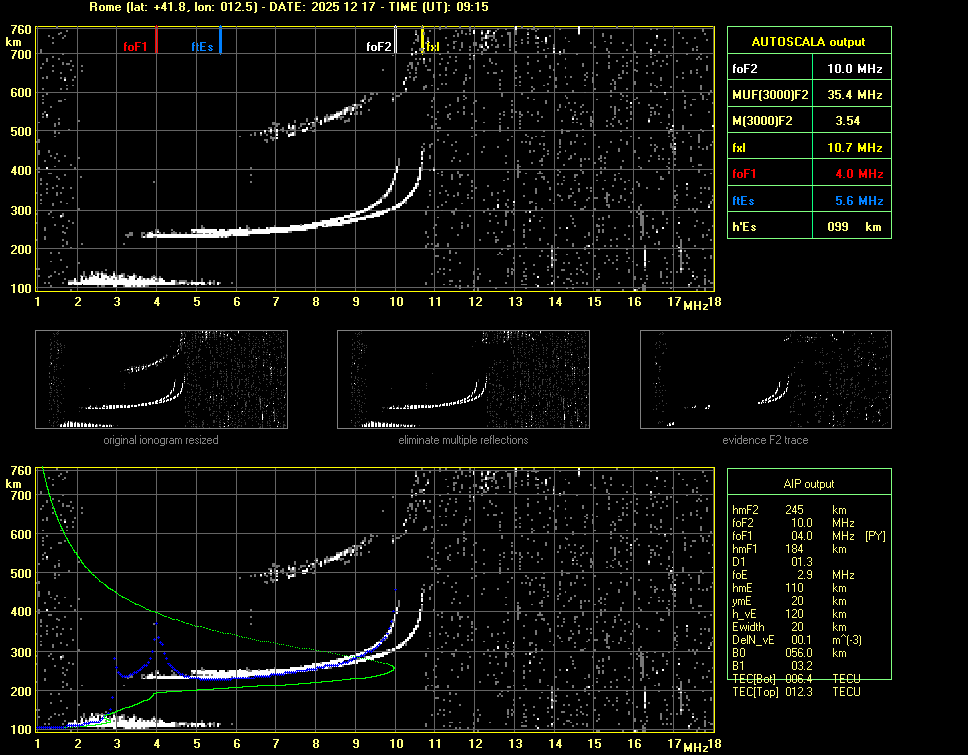The image size is (968, 755).
Task: Click the yellow fxI marker label
Action: (x=431, y=47)
